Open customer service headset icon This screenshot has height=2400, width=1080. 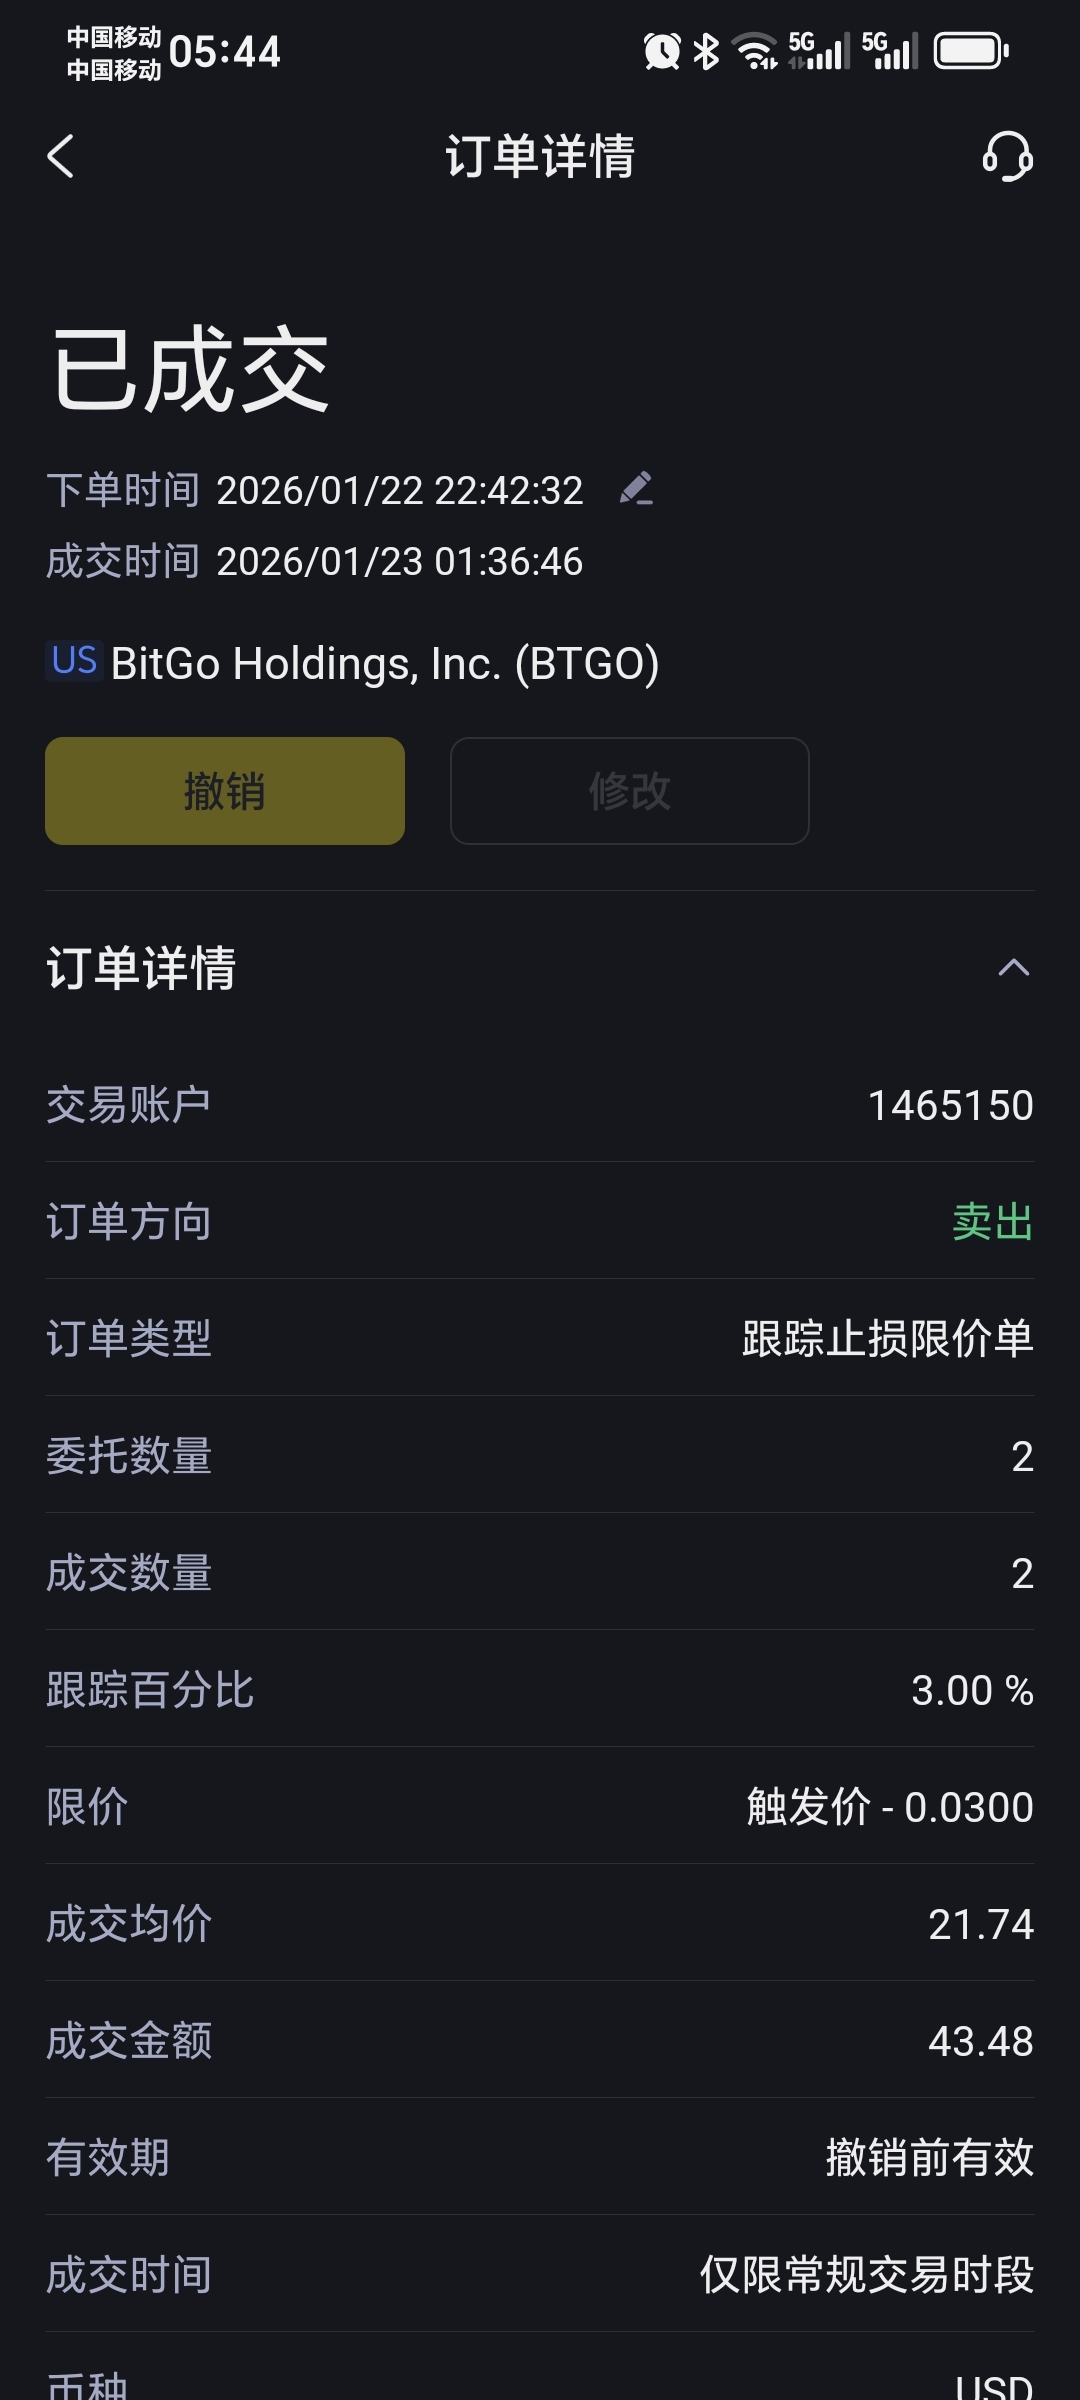[1006, 157]
